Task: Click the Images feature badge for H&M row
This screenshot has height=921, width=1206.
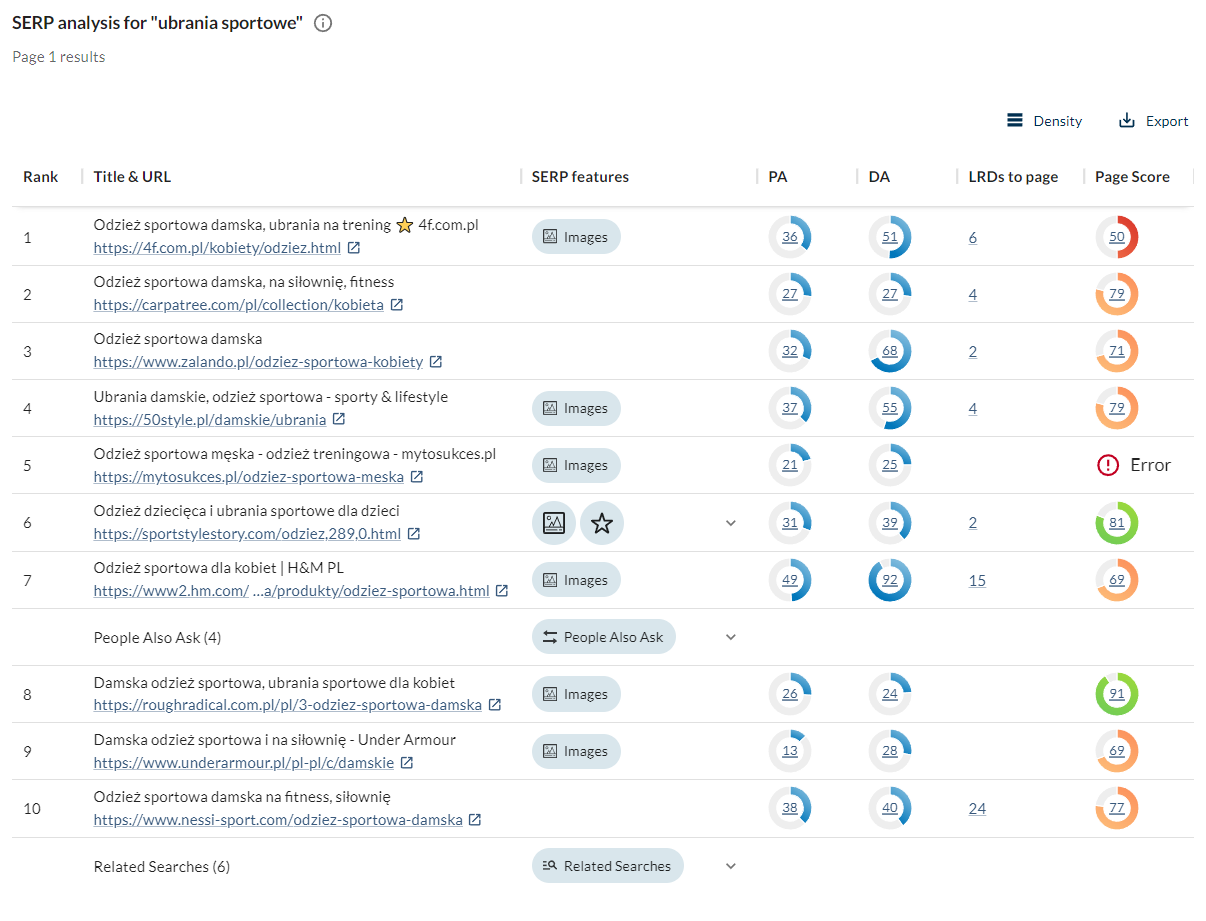Action: (x=576, y=580)
